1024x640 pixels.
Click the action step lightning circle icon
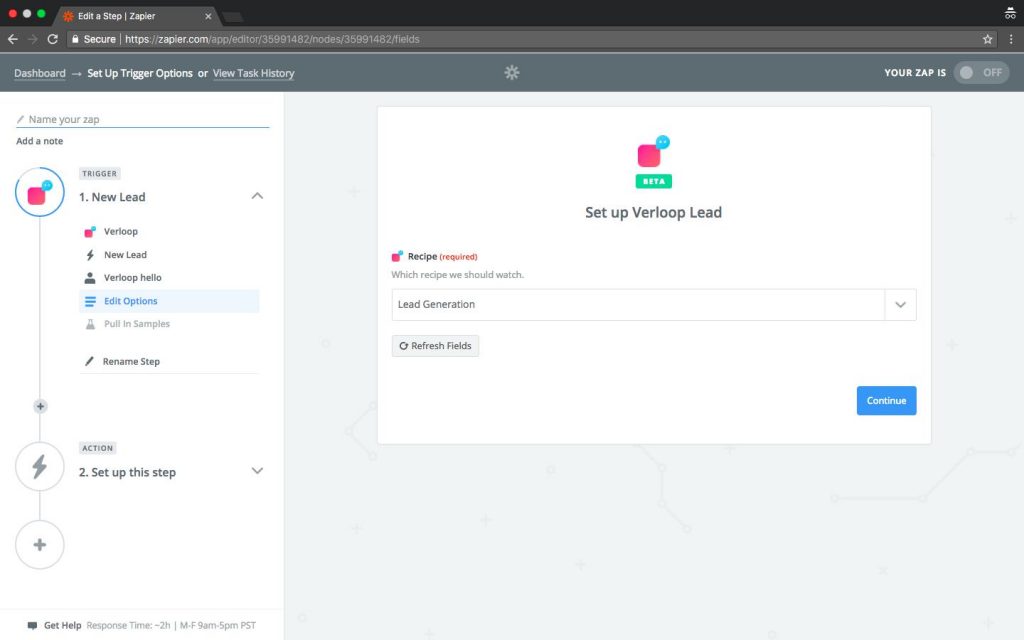coord(40,466)
